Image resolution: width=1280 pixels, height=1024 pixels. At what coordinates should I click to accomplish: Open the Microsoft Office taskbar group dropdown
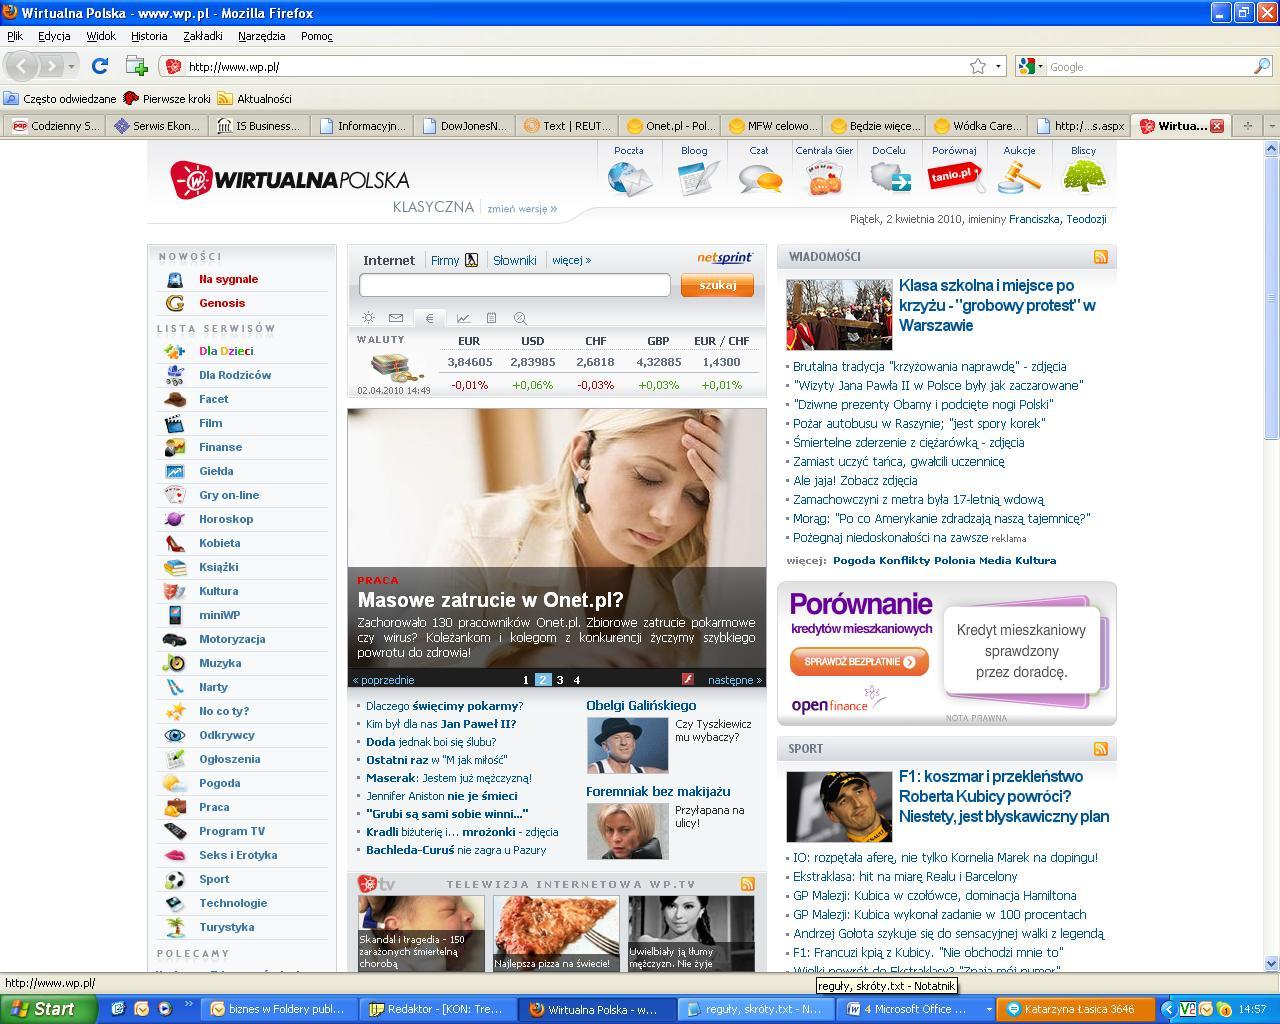click(x=989, y=1009)
